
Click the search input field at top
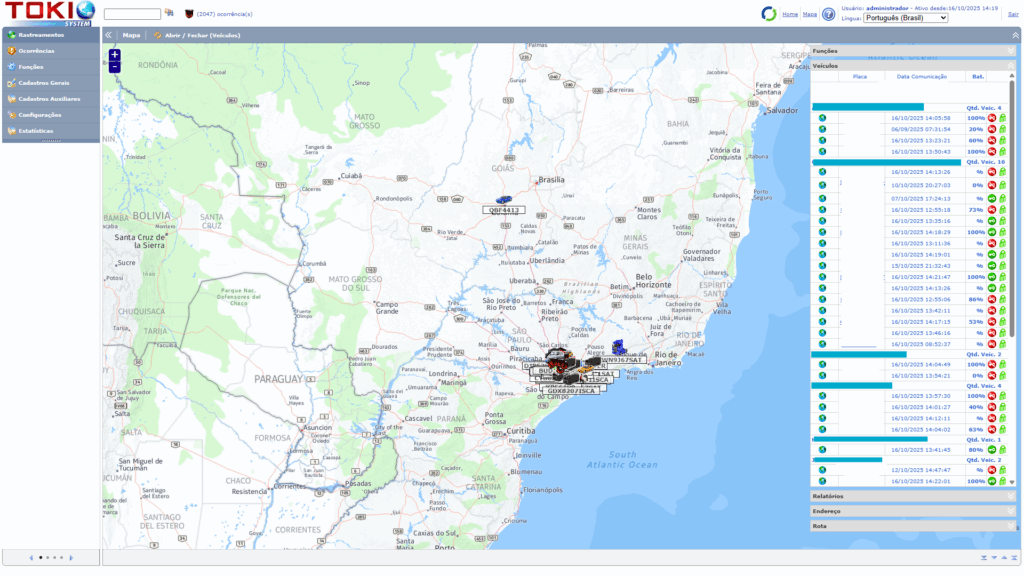132,14
